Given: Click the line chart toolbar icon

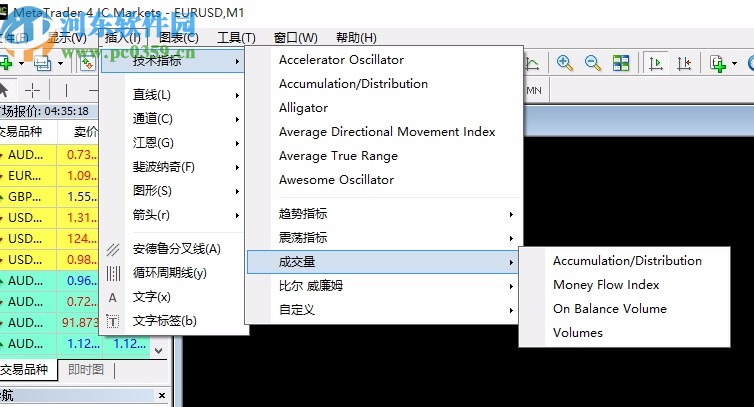Looking at the screenshot, I should tap(532, 63).
